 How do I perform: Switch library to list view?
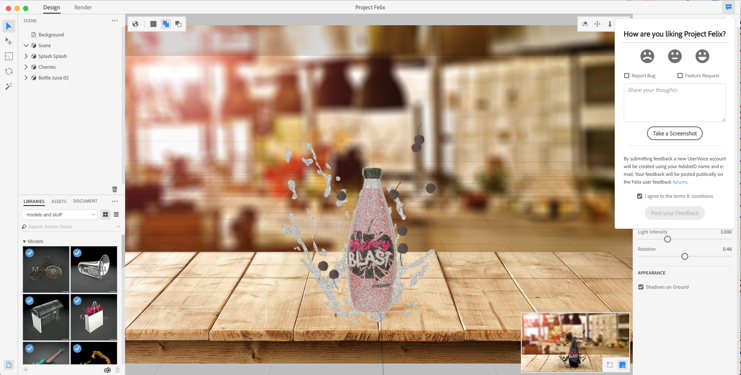point(116,214)
